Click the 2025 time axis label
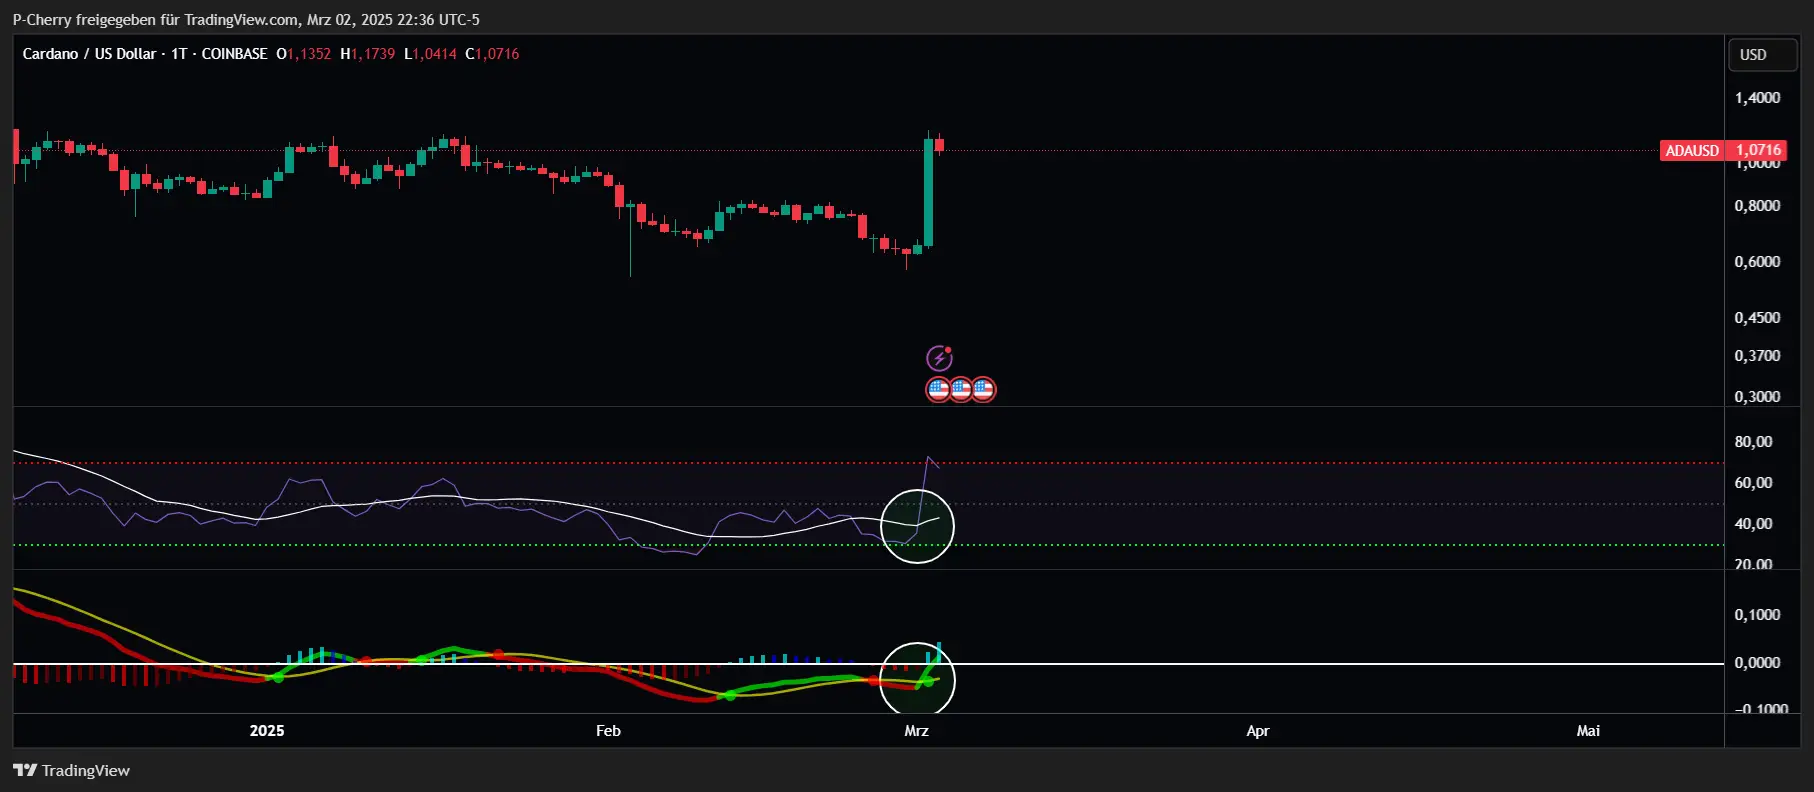This screenshot has height=792, width=1814. 267,731
